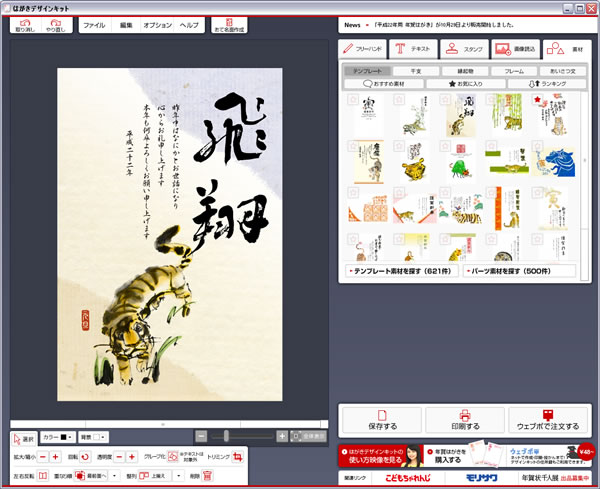Switch to 画像読込 tab

pyautogui.click(x=515, y=49)
